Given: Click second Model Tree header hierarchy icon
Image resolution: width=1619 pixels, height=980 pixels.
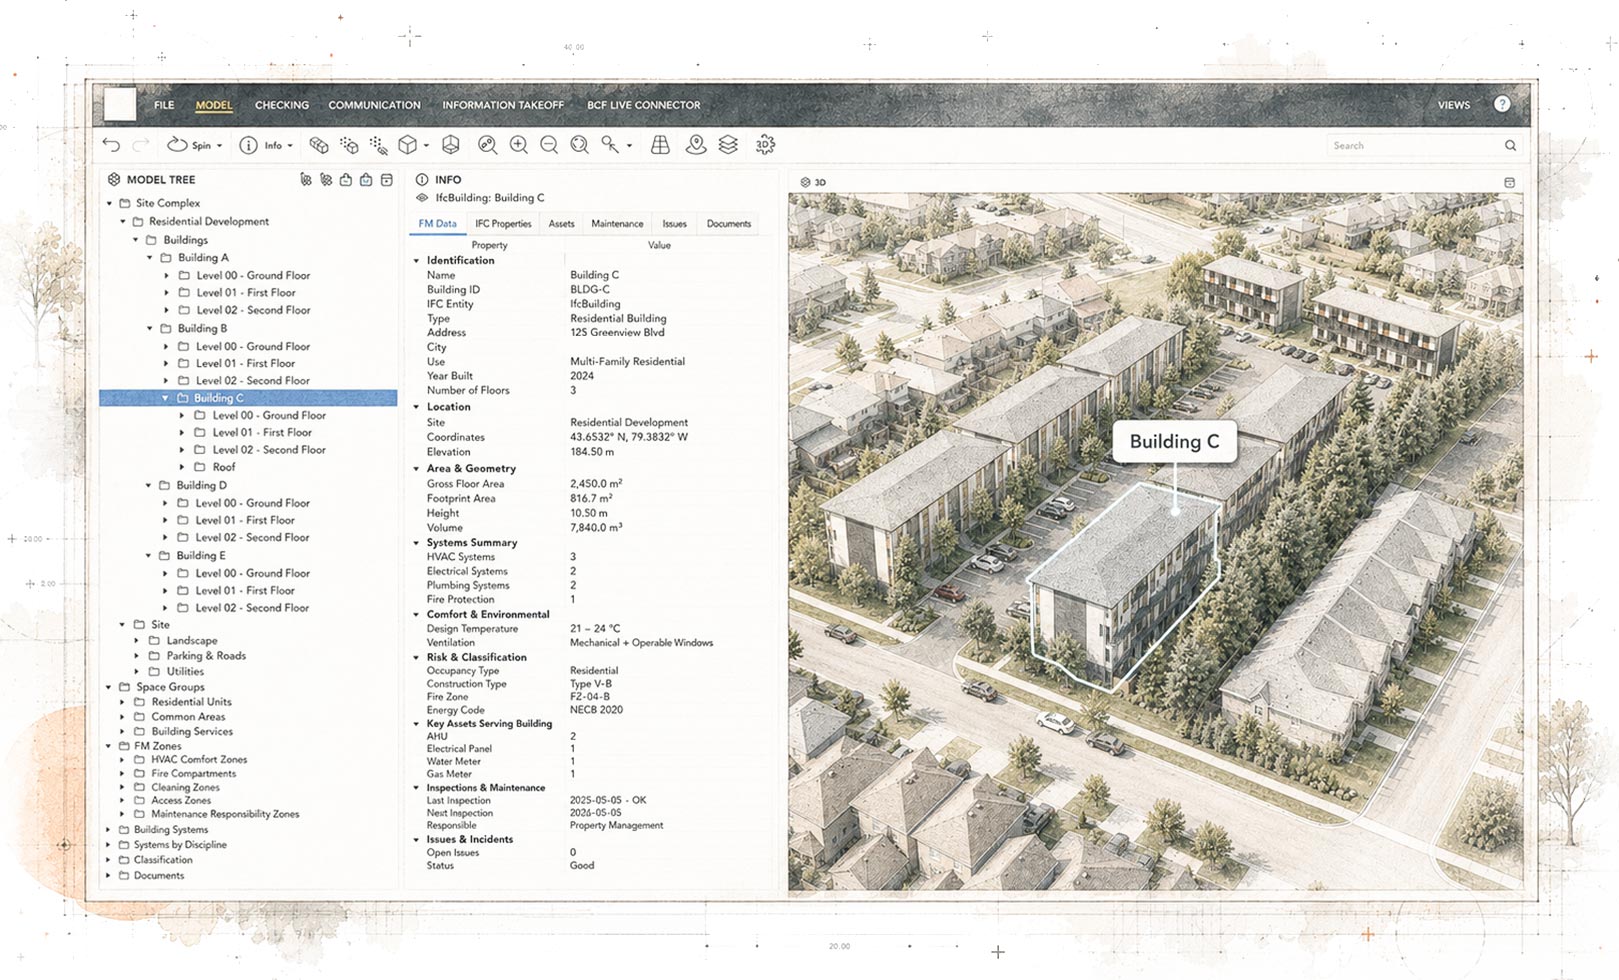Looking at the screenshot, I should [x=326, y=180].
